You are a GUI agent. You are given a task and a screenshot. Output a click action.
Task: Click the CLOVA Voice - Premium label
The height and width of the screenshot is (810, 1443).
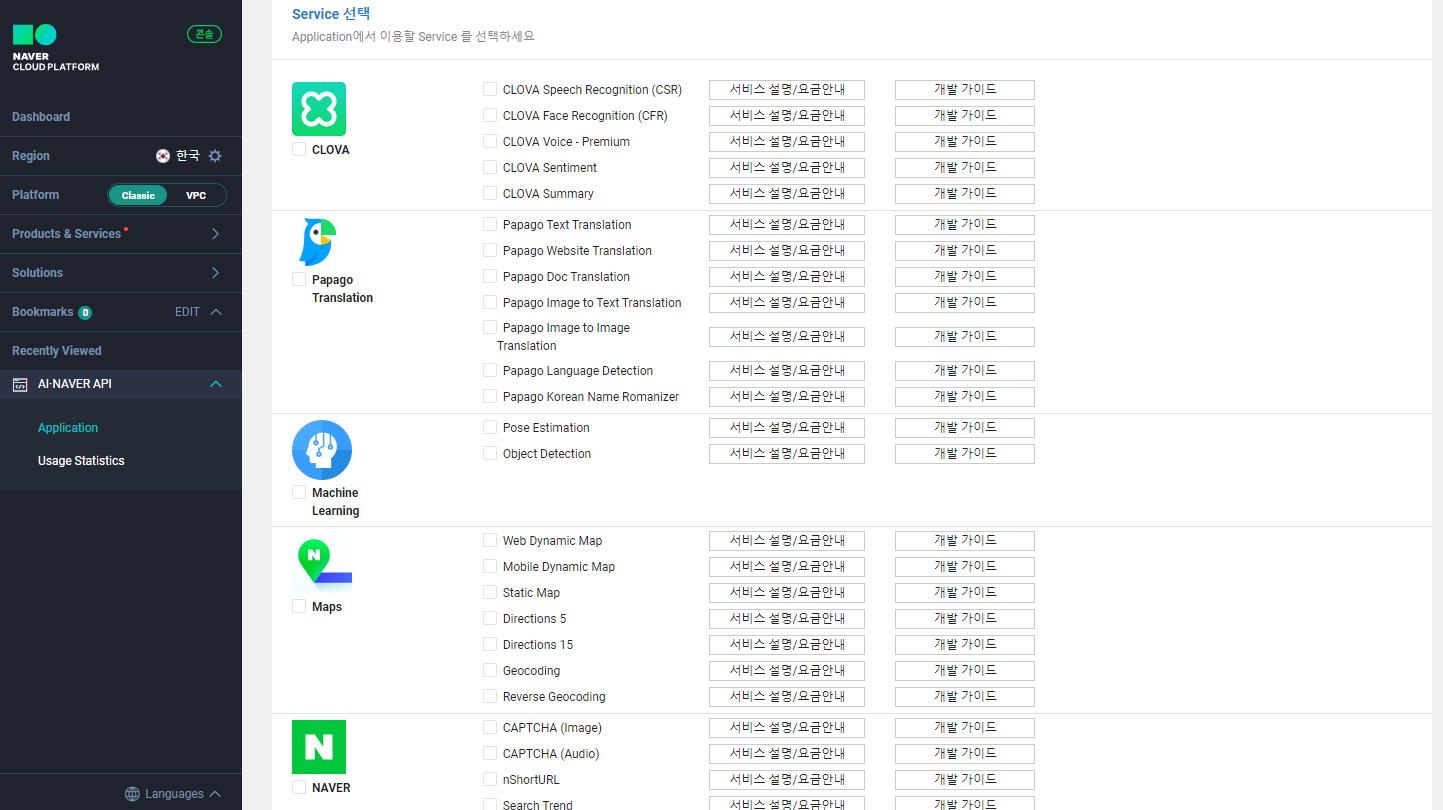(566, 142)
